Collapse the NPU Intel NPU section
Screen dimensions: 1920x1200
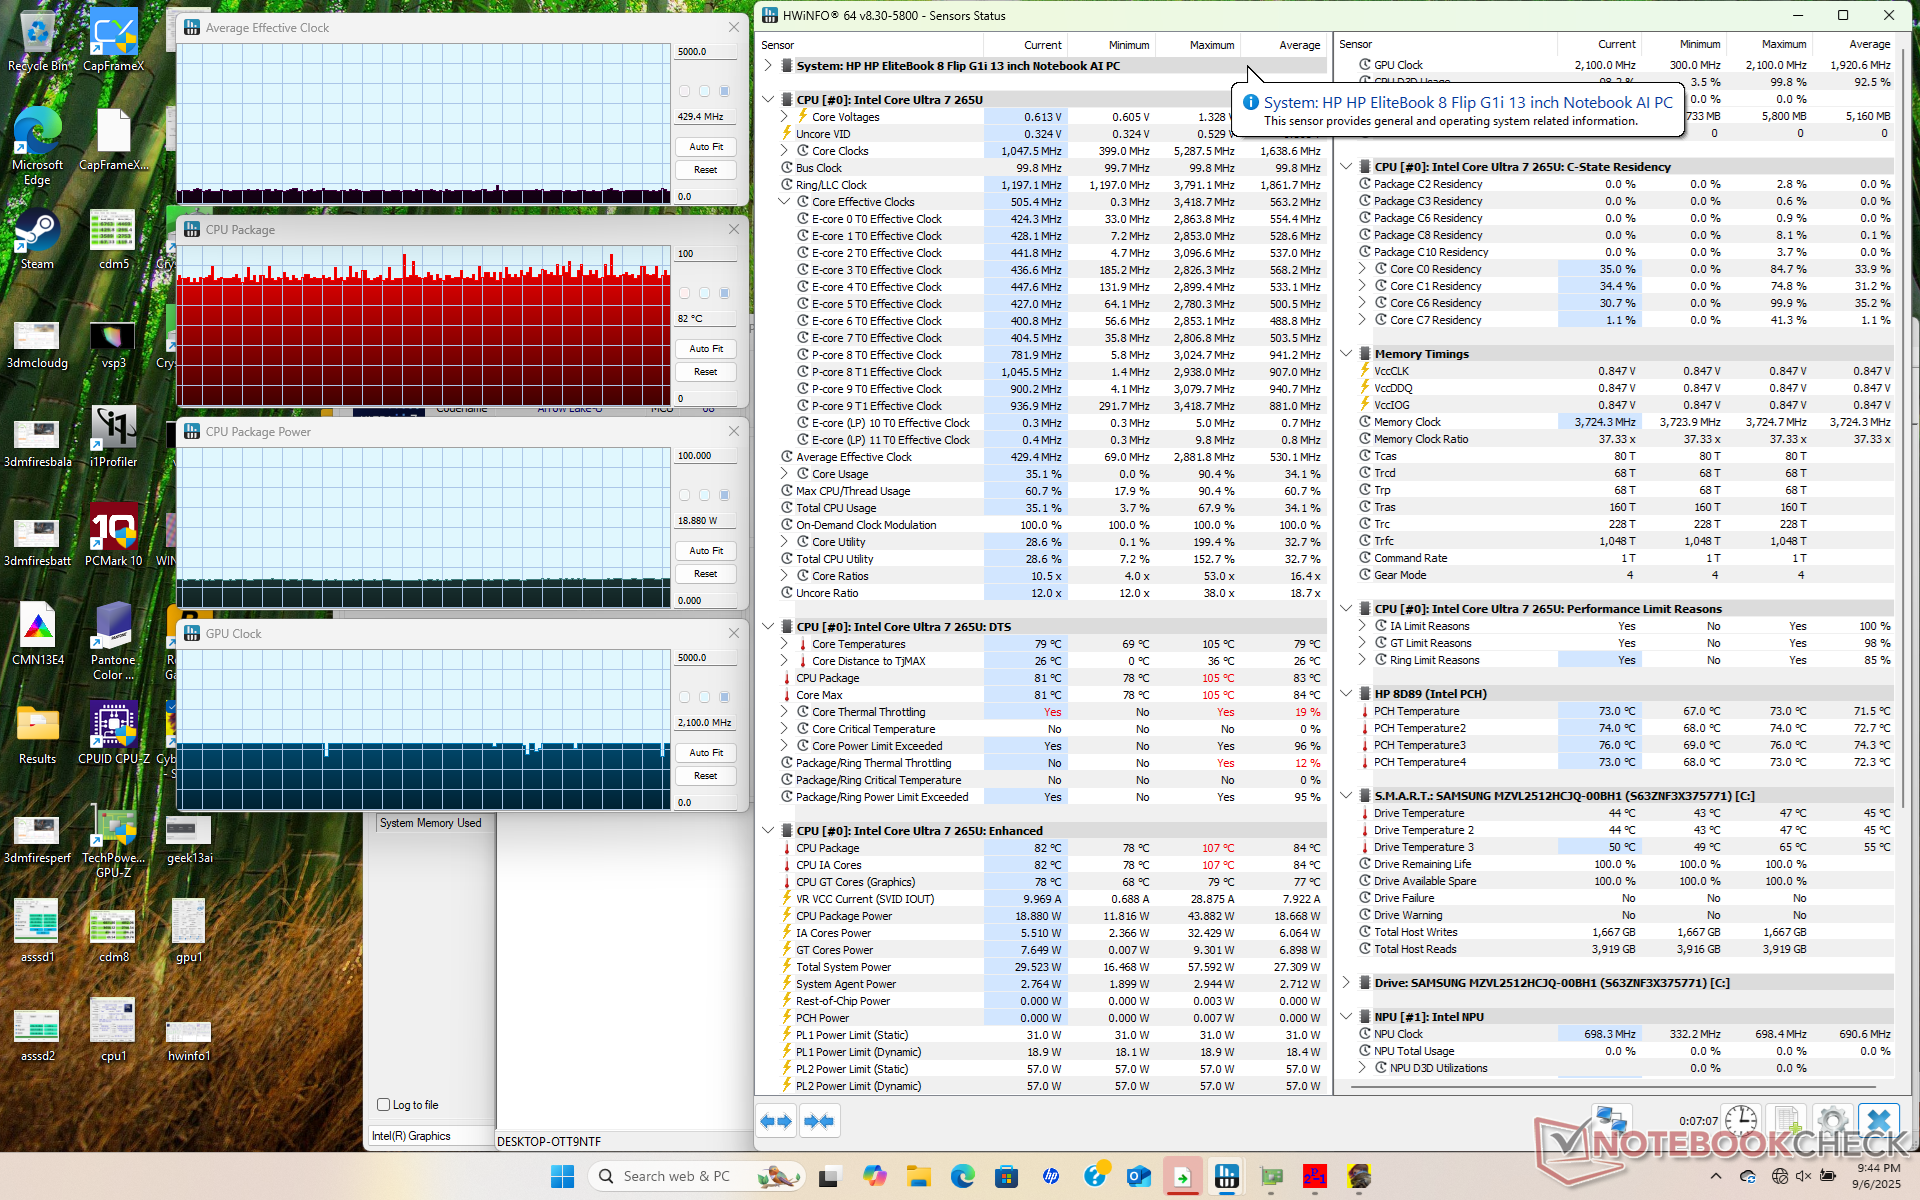[x=1346, y=1017]
